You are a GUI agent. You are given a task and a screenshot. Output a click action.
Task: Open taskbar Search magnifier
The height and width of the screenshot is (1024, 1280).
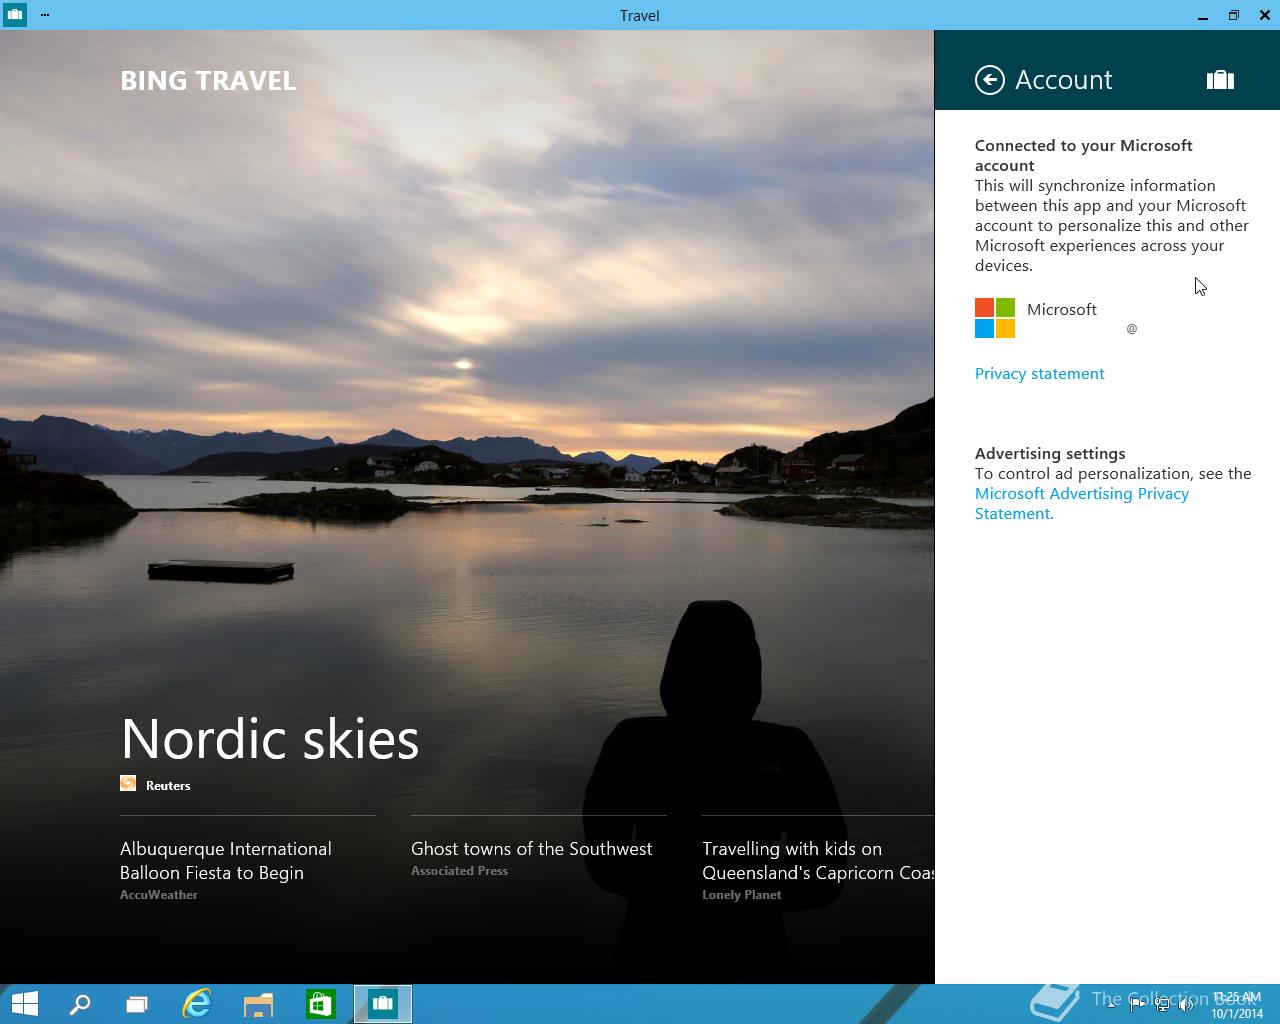79,1004
